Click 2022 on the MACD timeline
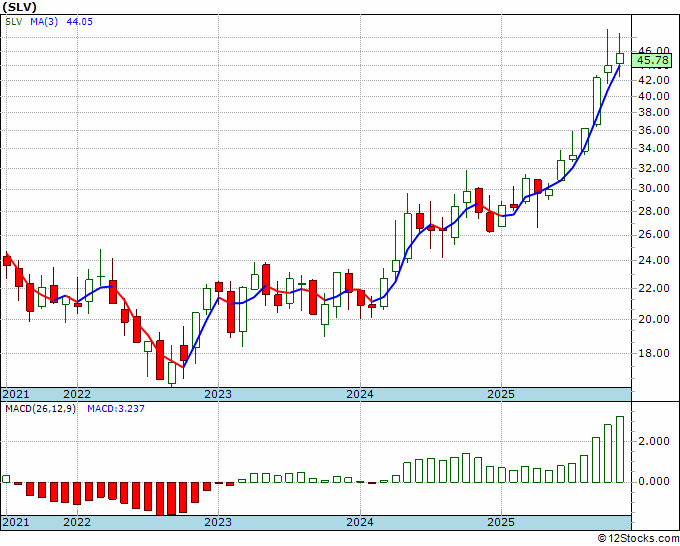This screenshot has height=546, width=680. click(77, 522)
